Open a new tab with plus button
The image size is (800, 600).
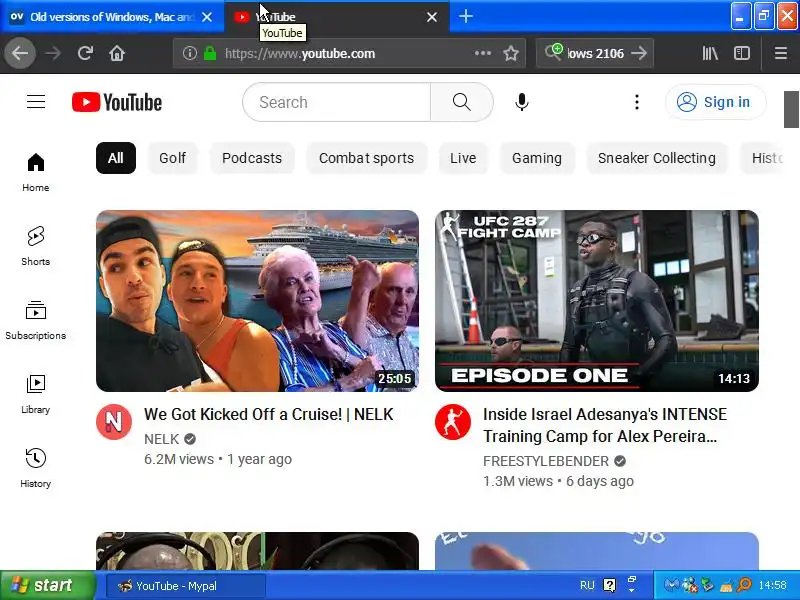pyautogui.click(x=465, y=17)
